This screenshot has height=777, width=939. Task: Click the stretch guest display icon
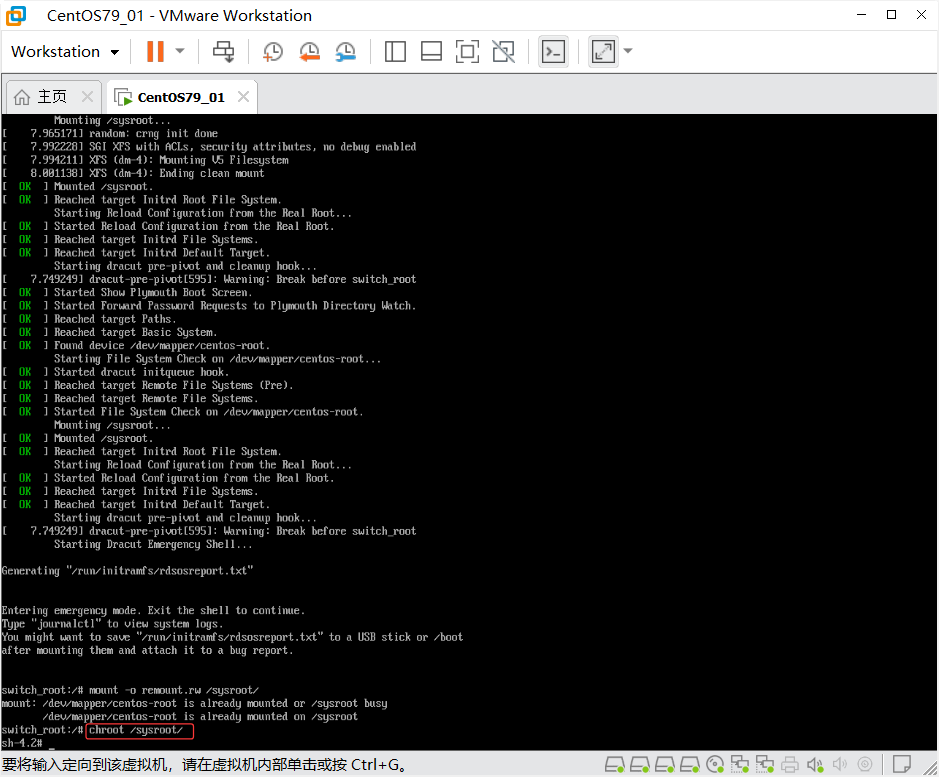pos(603,52)
